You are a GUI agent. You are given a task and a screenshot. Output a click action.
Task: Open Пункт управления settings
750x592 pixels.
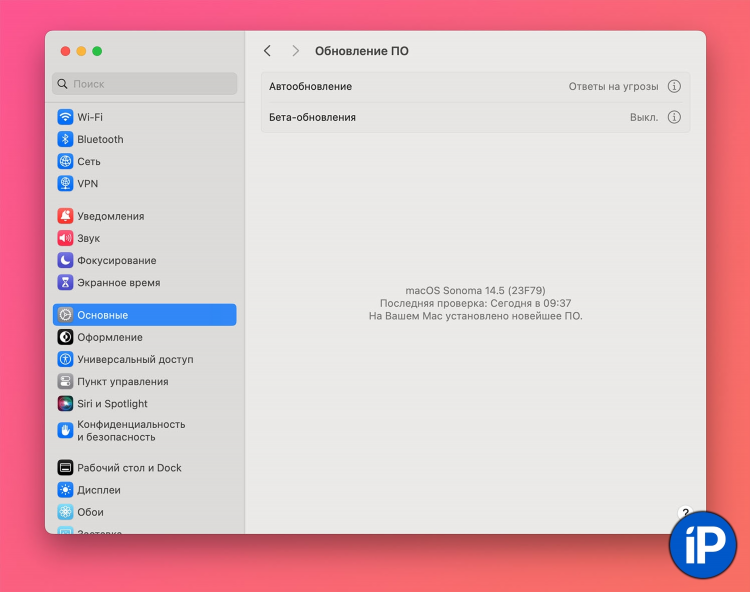click(x=144, y=382)
